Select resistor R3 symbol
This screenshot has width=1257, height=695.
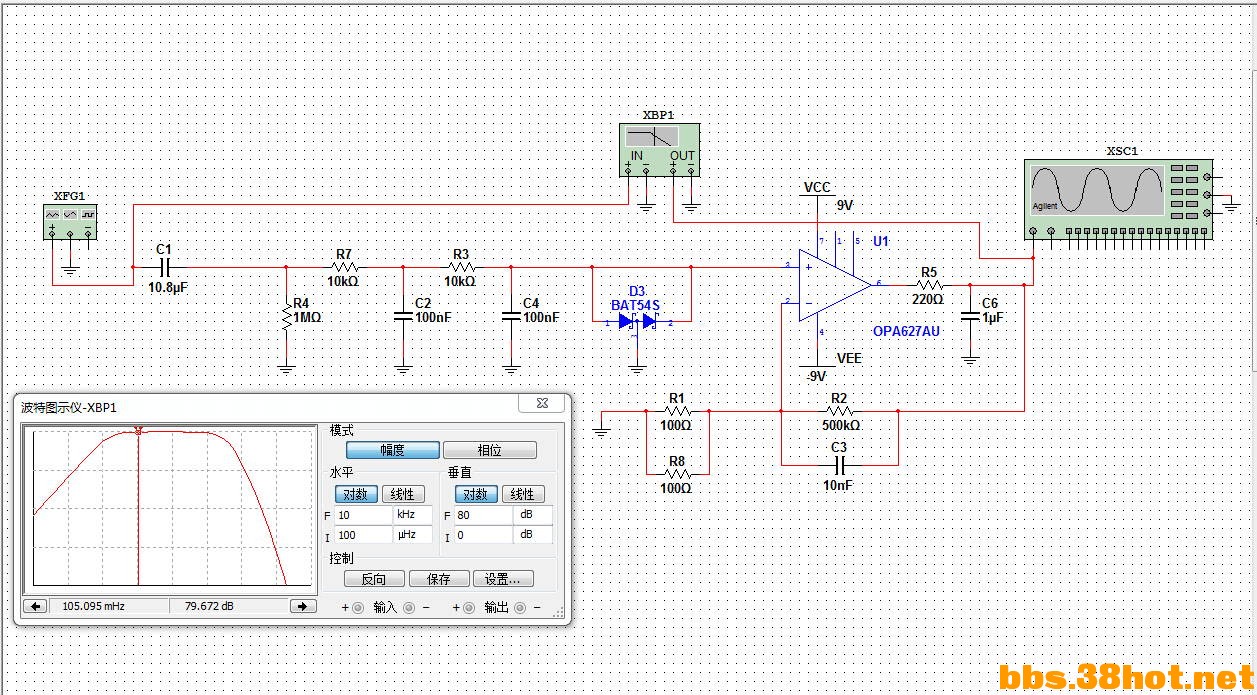click(x=460, y=267)
